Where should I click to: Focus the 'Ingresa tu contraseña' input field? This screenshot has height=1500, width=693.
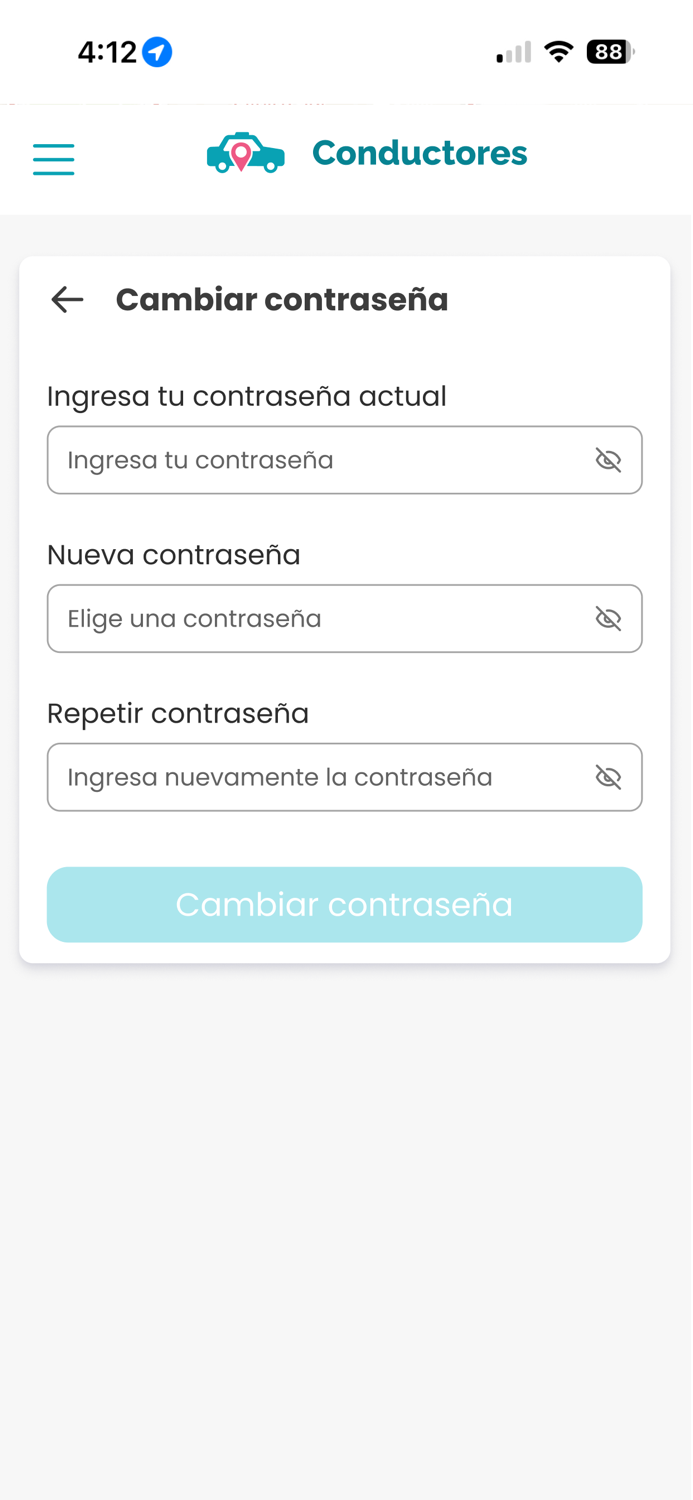(300, 460)
